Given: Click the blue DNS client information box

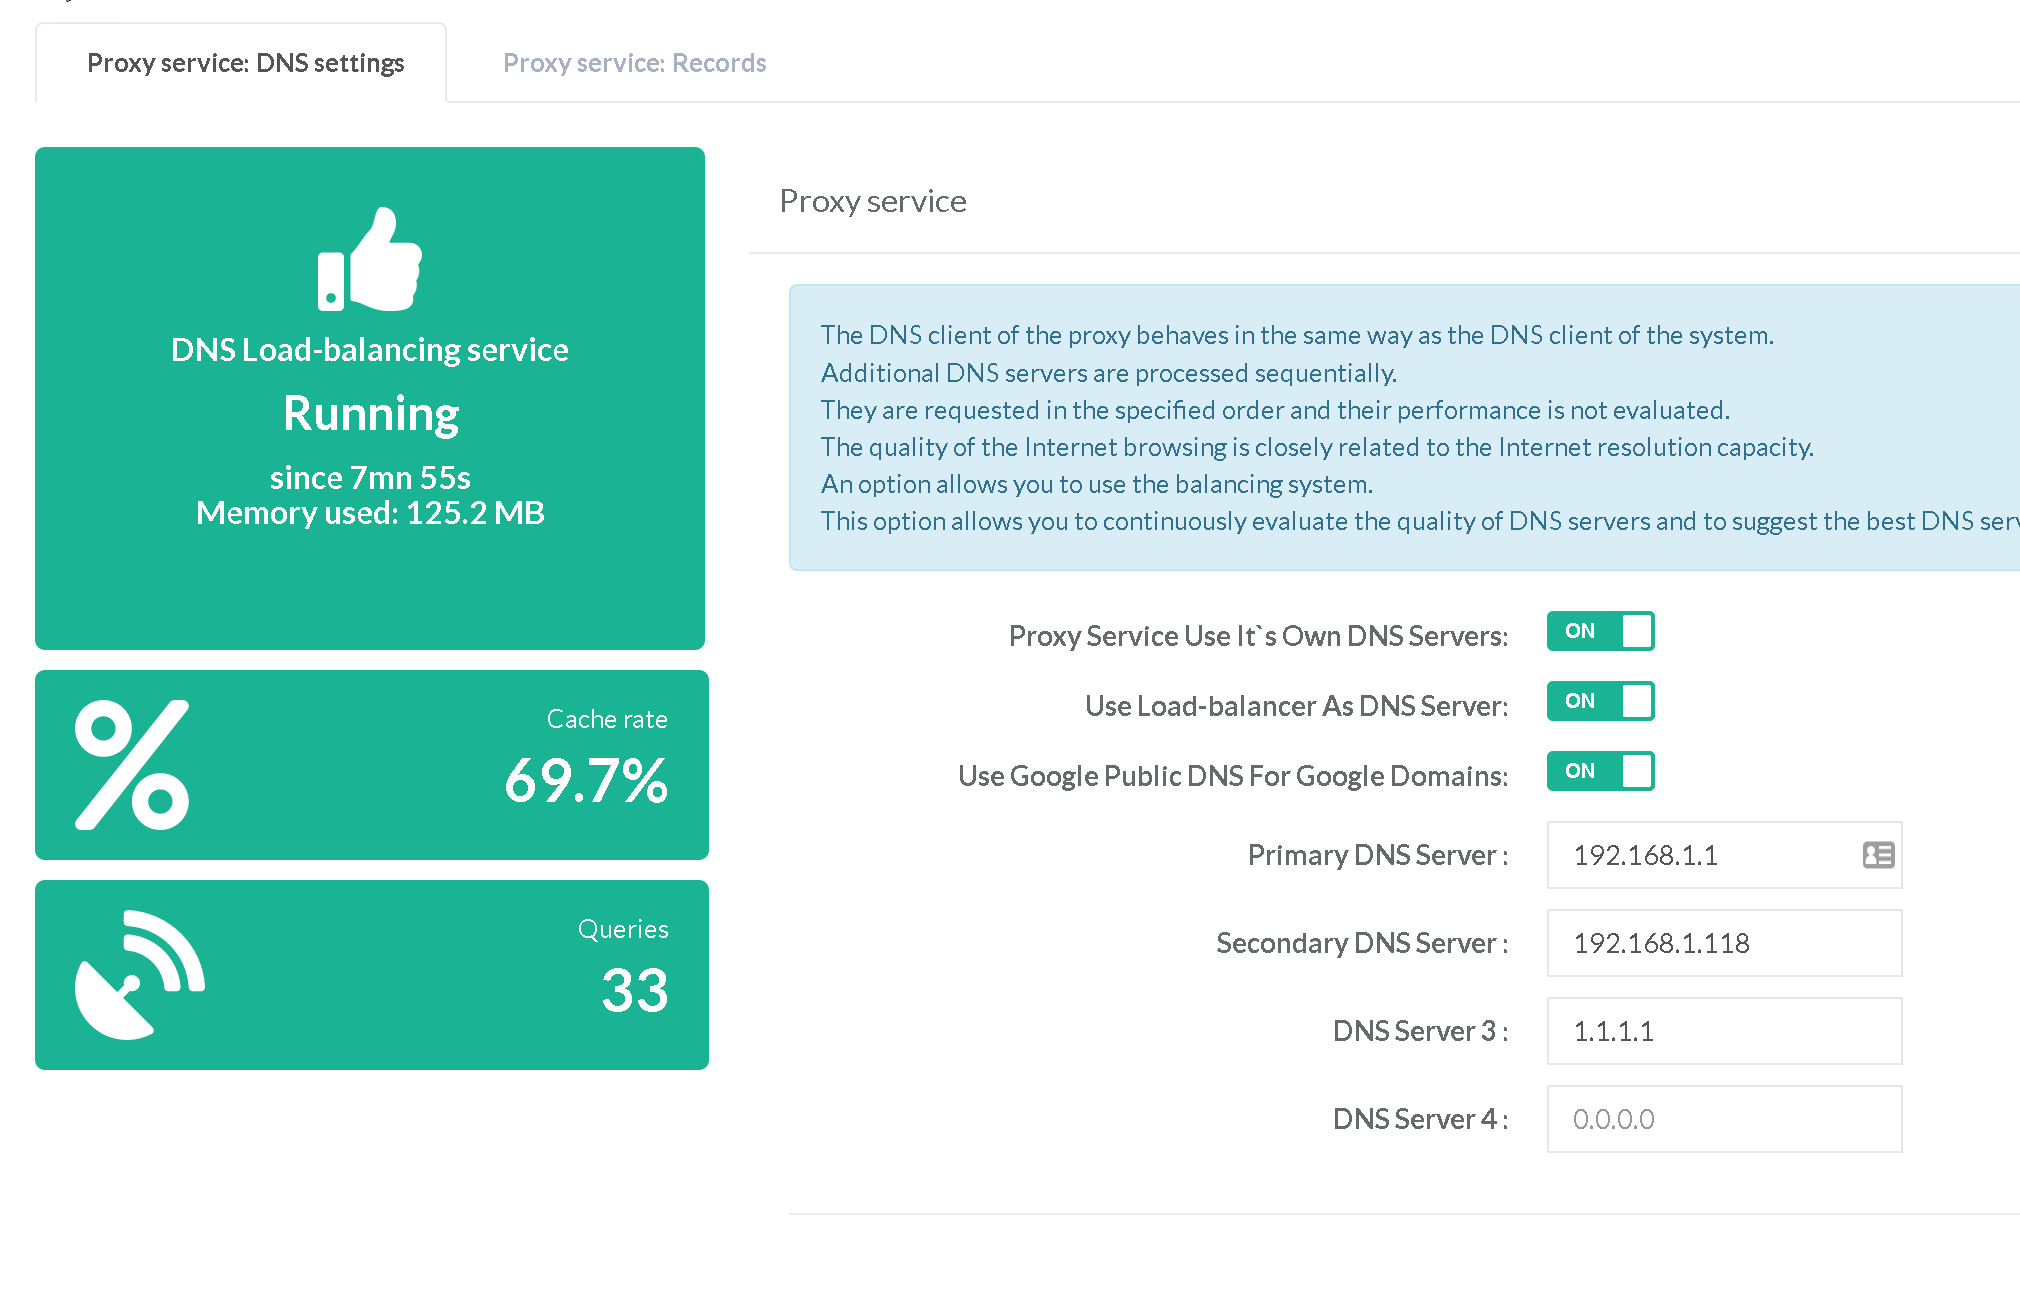Looking at the screenshot, I should pos(1400,427).
